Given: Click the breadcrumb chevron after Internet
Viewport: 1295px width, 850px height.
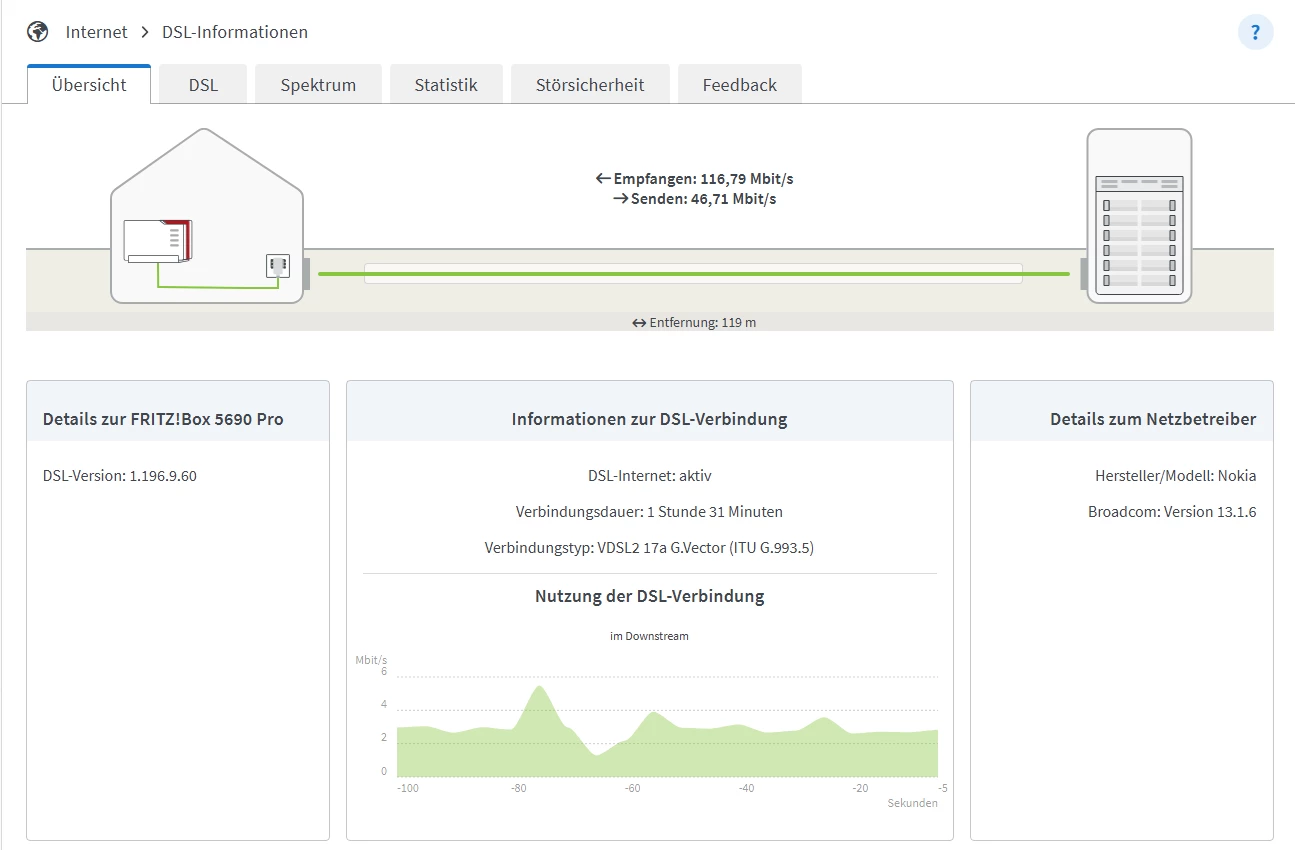Looking at the screenshot, I should pyautogui.click(x=145, y=32).
